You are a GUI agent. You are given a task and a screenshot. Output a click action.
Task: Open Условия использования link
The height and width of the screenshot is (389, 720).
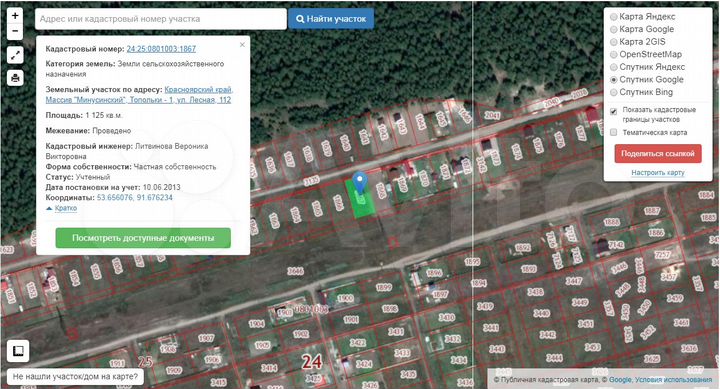click(674, 380)
